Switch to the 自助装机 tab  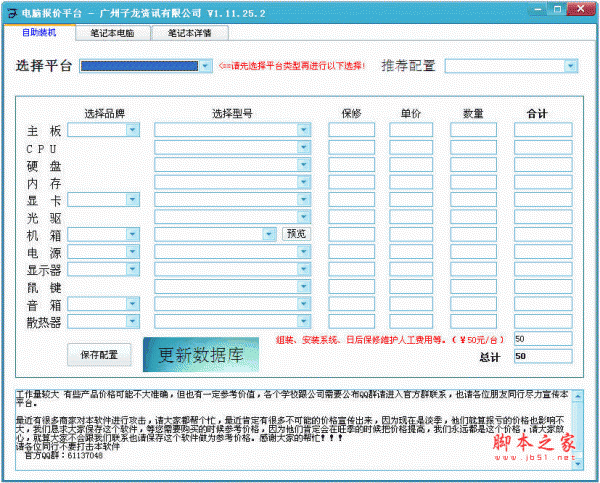[39, 33]
